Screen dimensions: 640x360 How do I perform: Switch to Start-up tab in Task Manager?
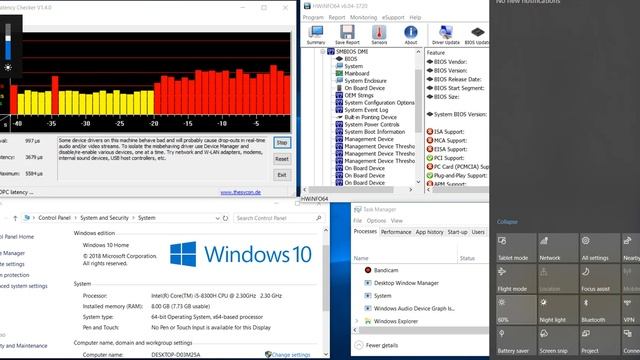tap(457, 232)
